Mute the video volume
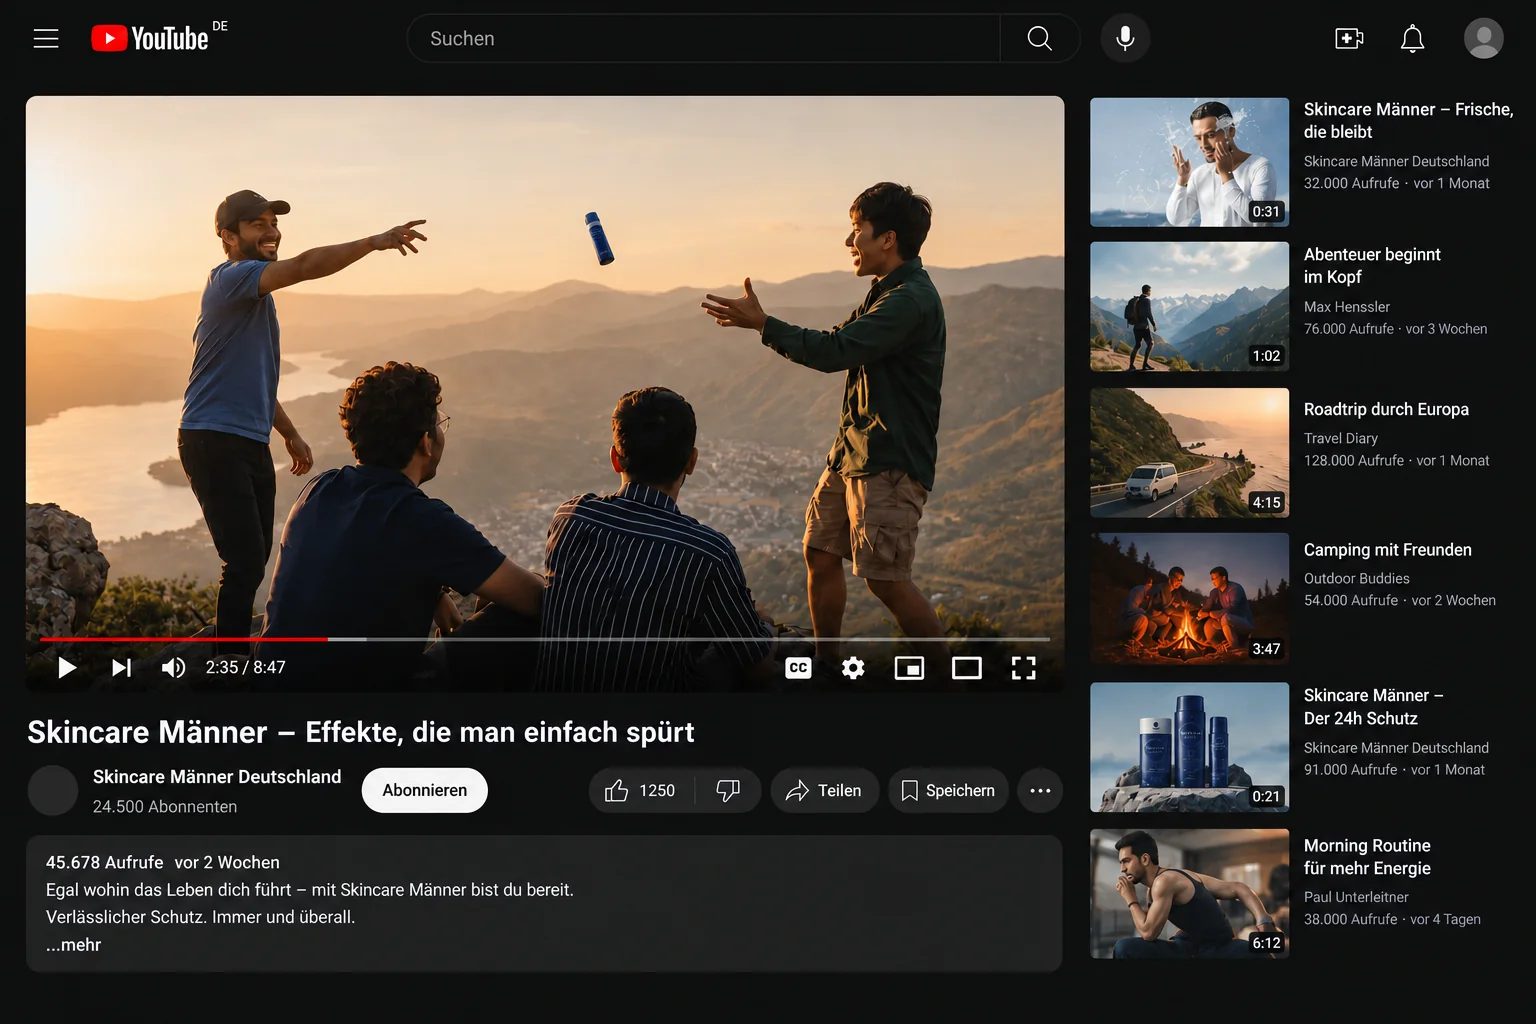Viewport: 1536px width, 1024px height. click(x=173, y=667)
